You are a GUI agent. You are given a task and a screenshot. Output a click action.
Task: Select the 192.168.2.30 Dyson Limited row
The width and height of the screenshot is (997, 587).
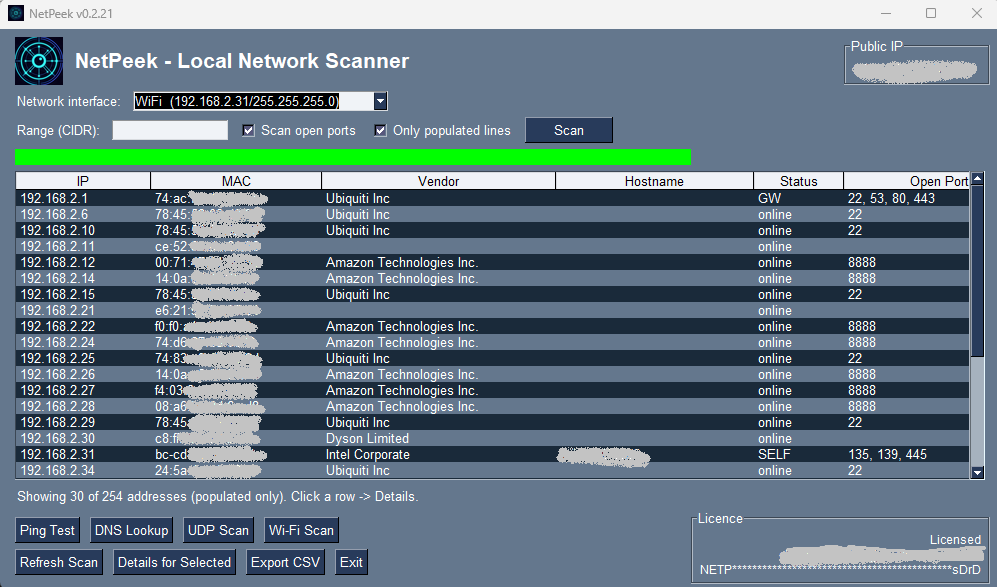click(493, 439)
